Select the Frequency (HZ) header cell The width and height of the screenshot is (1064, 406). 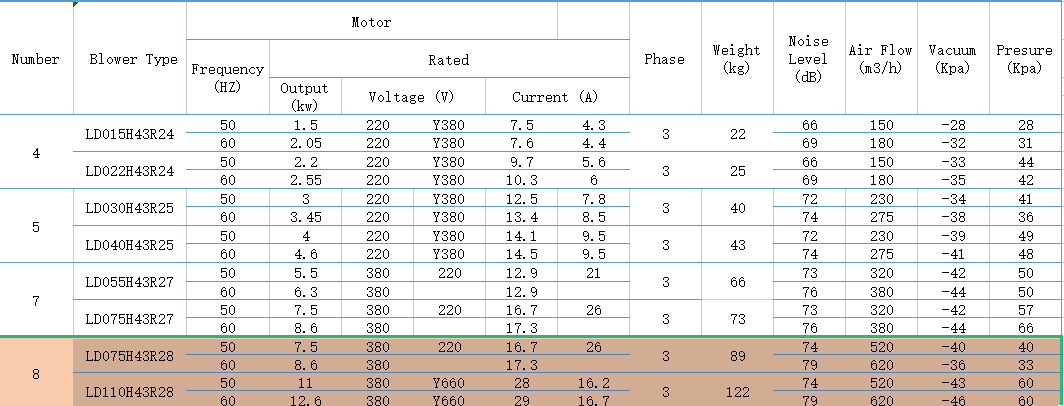pos(228,77)
